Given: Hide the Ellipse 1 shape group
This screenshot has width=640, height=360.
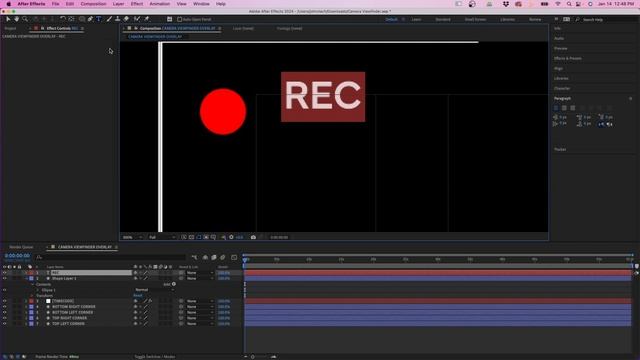Looking at the screenshot, I should (x=4, y=290).
